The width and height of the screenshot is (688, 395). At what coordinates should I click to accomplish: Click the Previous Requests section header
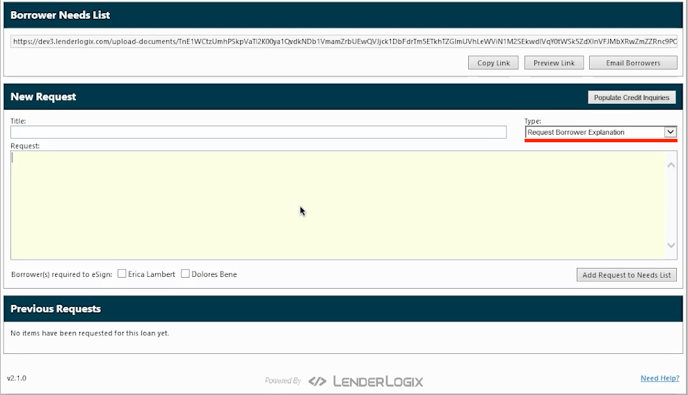pyautogui.click(x=56, y=309)
